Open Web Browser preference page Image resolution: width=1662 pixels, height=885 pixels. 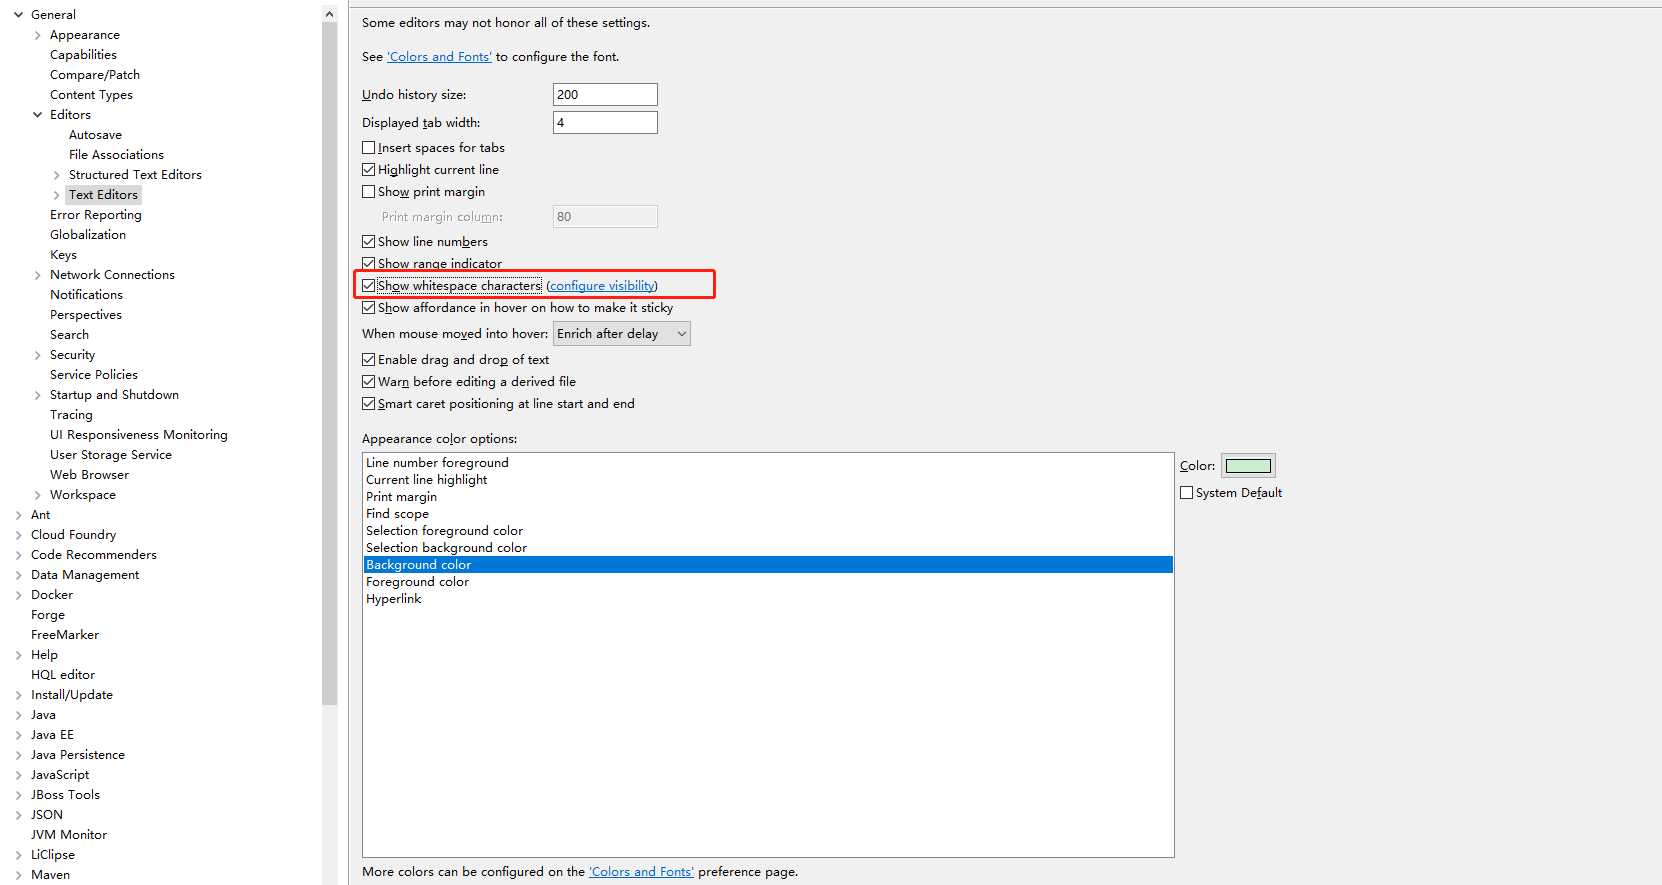[89, 475]
